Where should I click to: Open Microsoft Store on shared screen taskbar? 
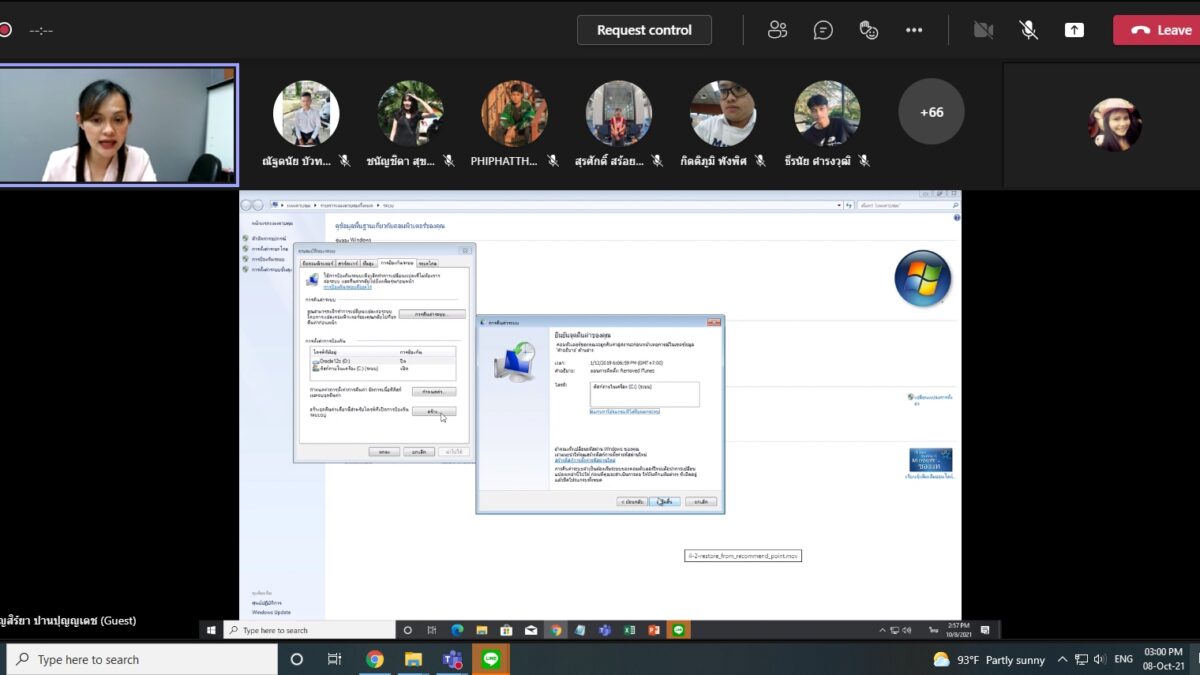(506, 630)
